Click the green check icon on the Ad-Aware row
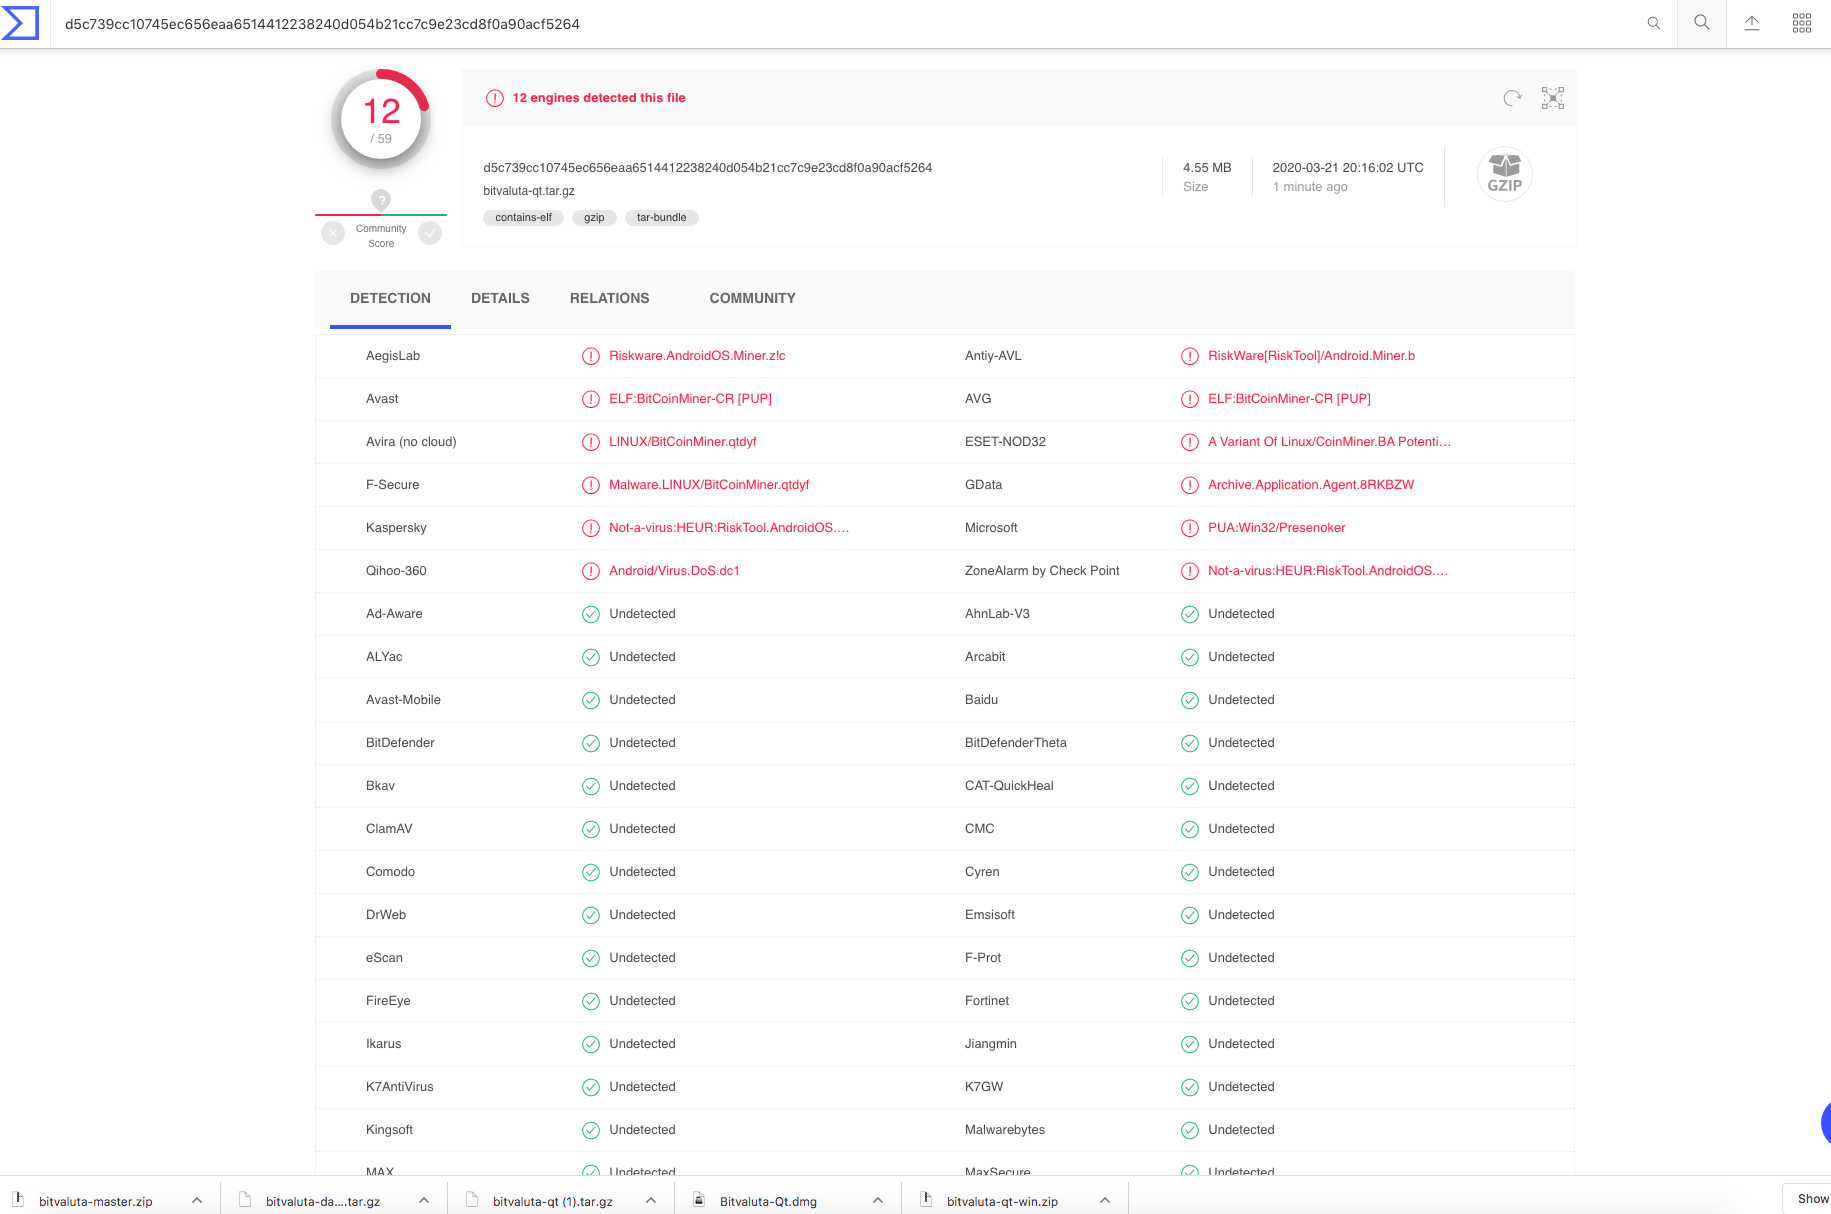 click(x=591, y=614)
